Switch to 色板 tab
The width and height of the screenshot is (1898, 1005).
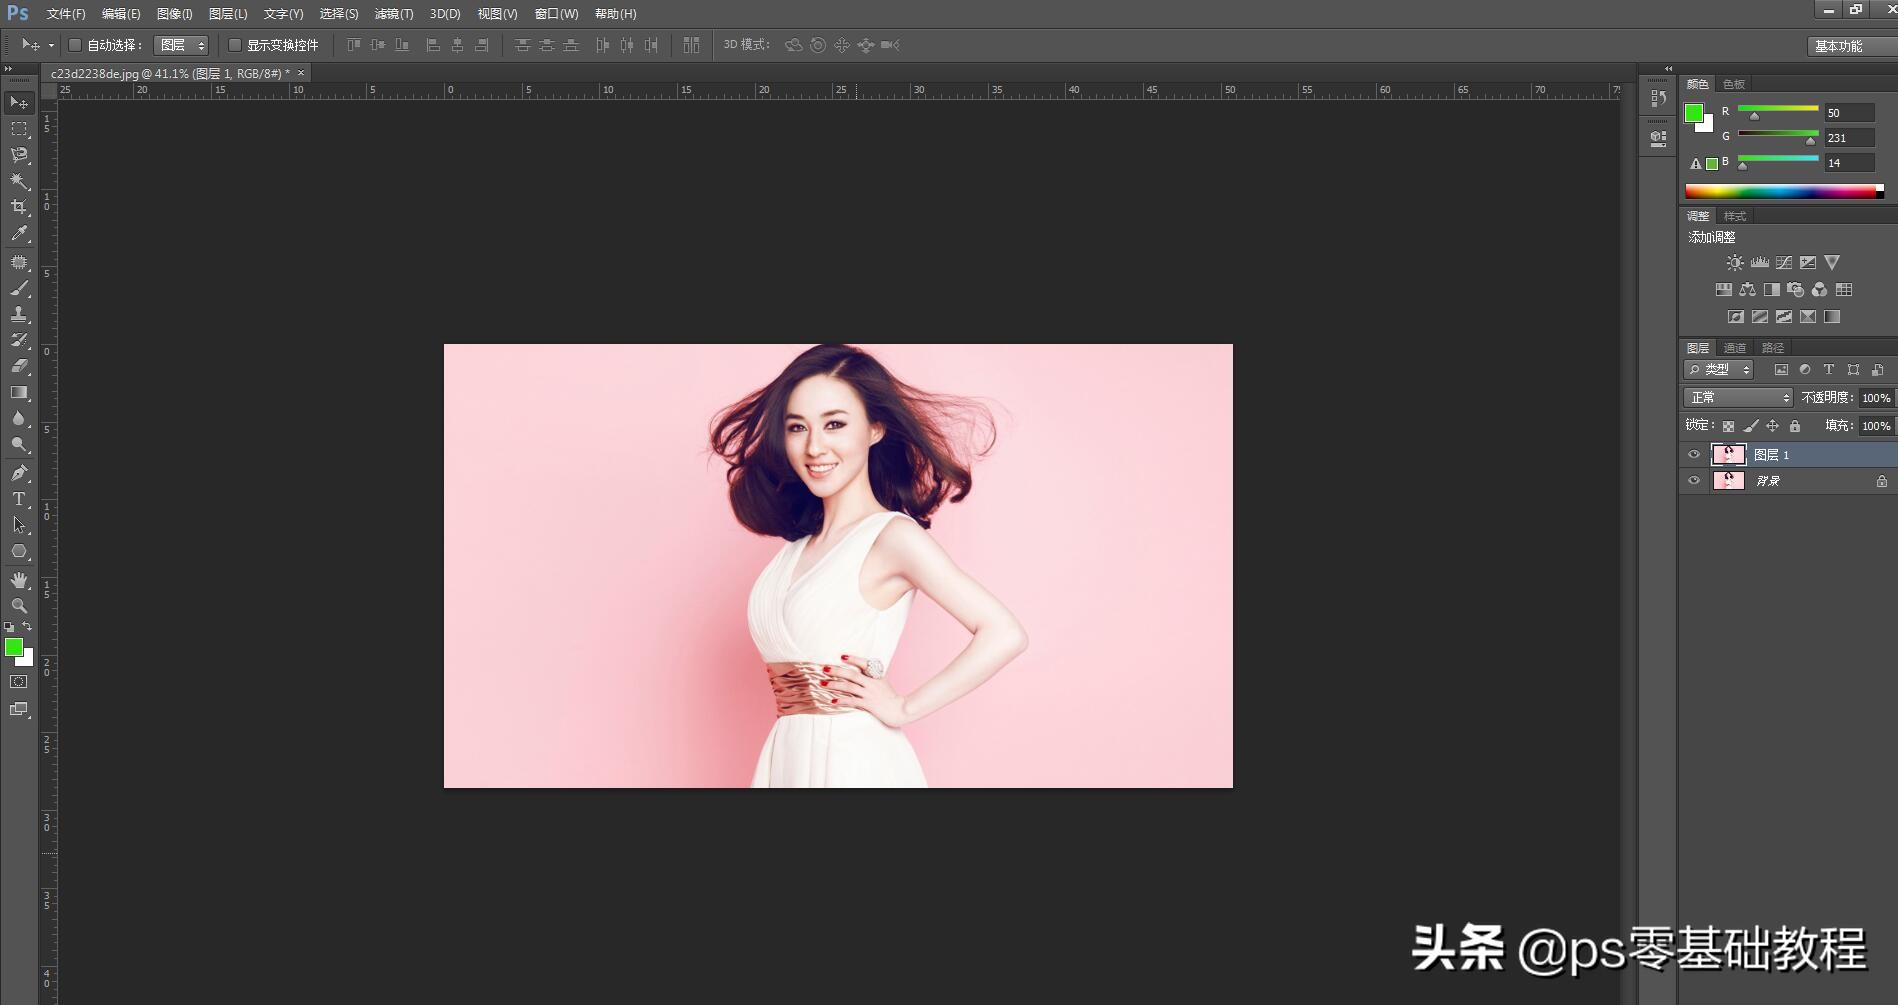tap(1734, 84)
